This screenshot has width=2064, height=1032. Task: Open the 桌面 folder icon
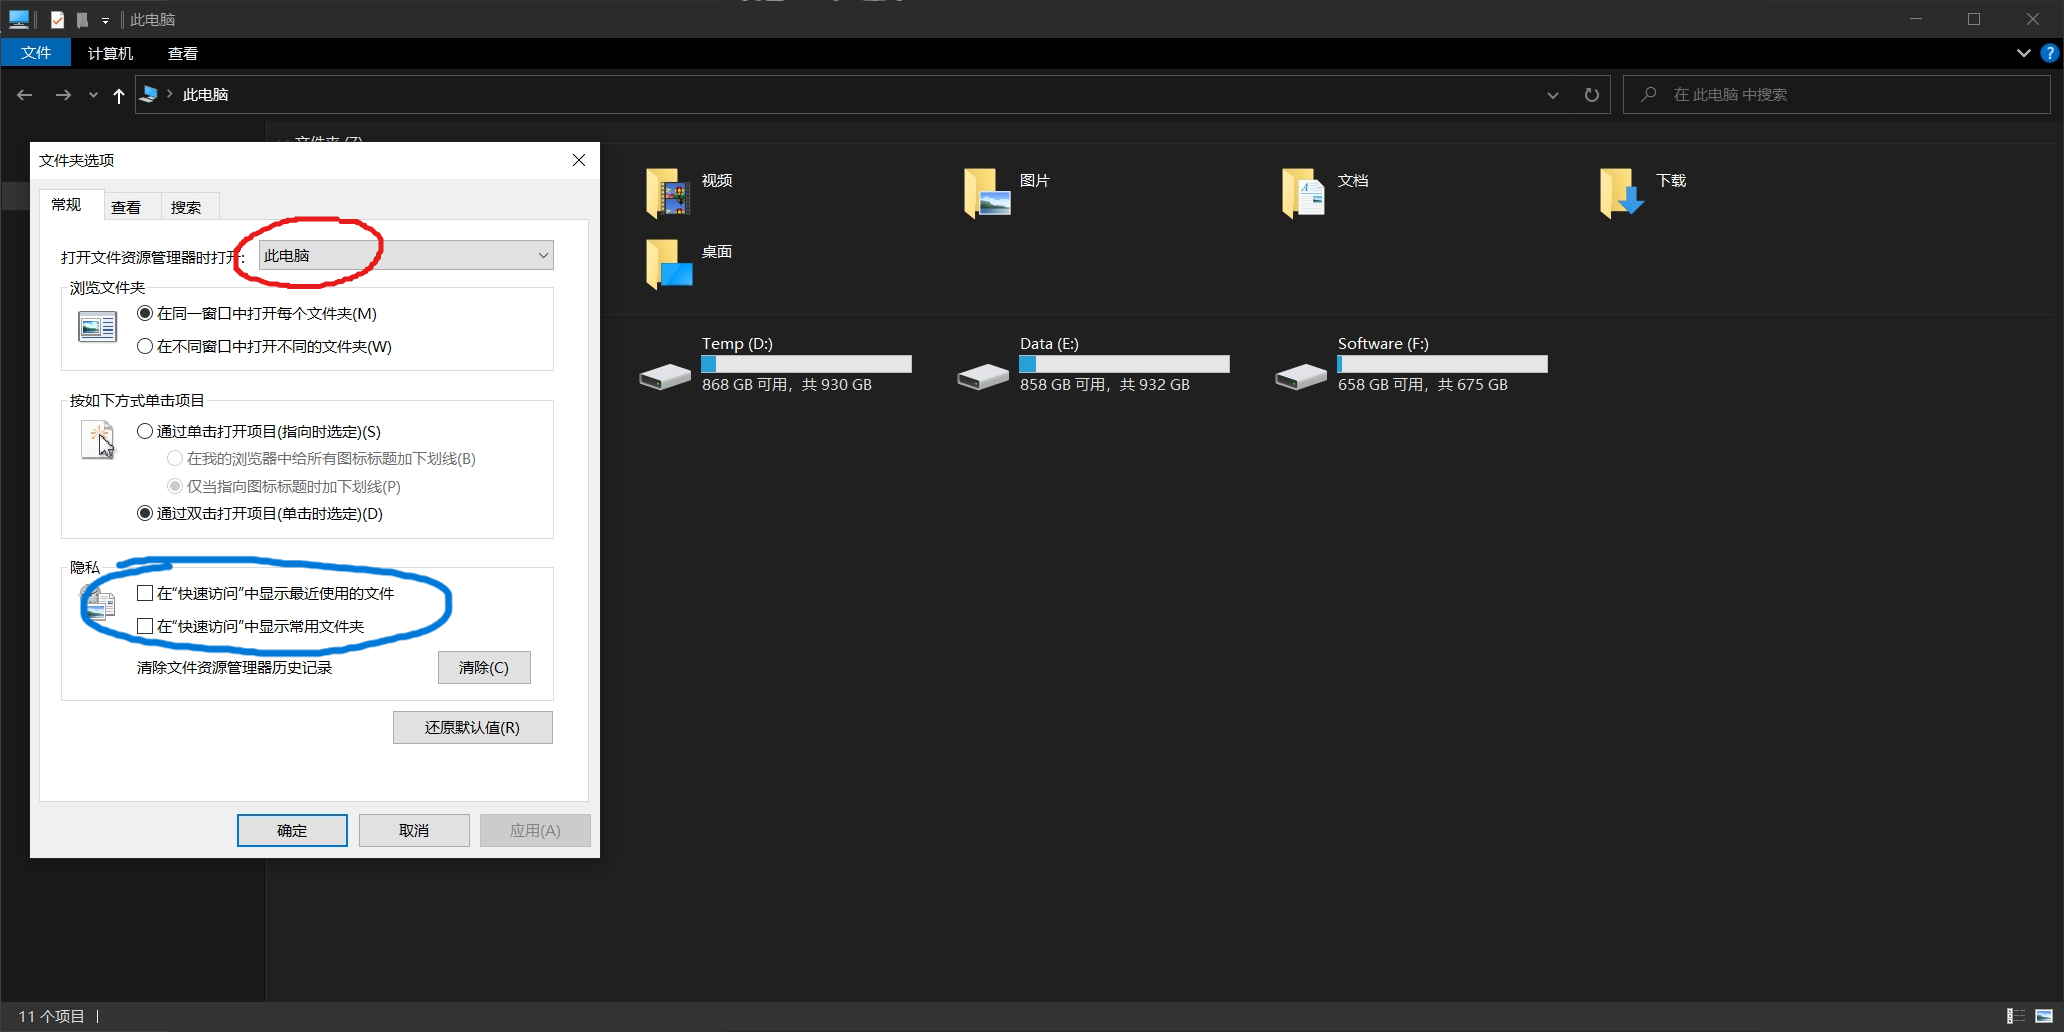tap(668, 264)
